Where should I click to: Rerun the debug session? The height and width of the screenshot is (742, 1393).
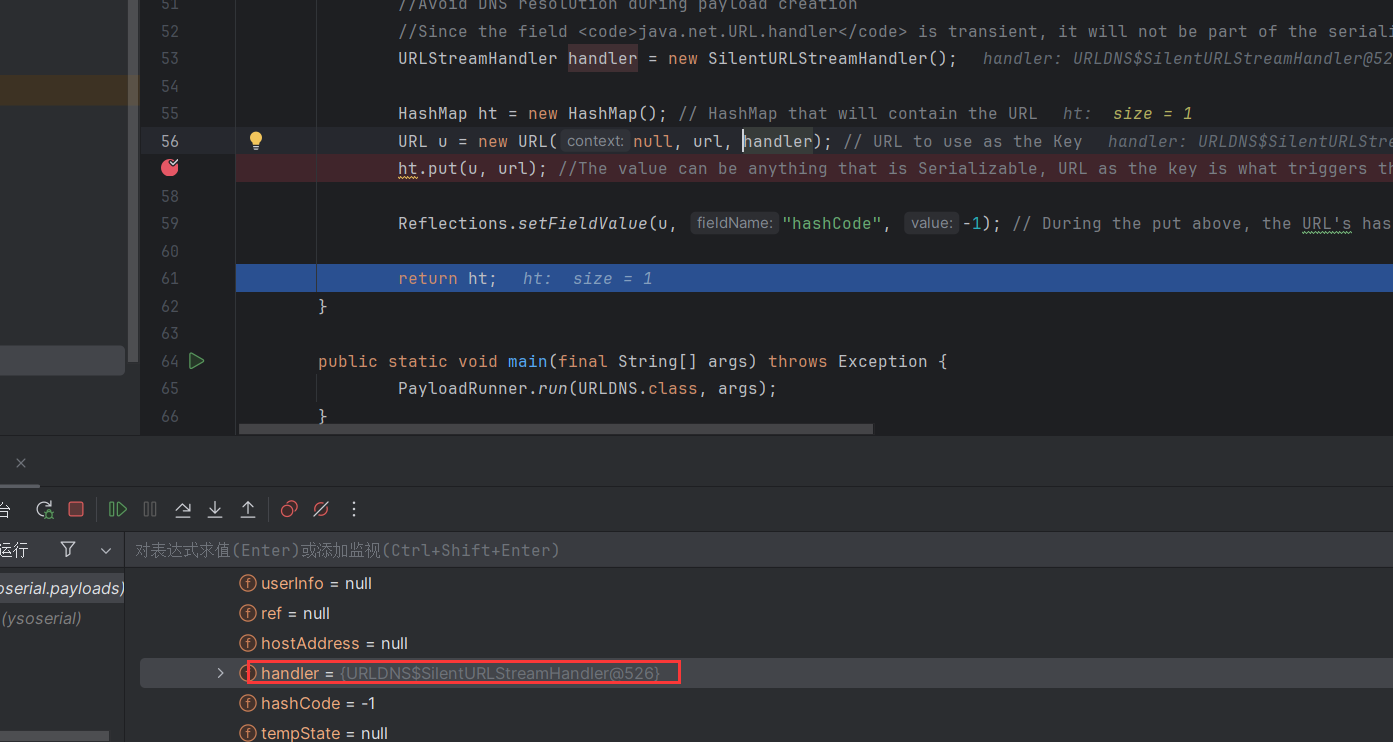click(44, 510)
